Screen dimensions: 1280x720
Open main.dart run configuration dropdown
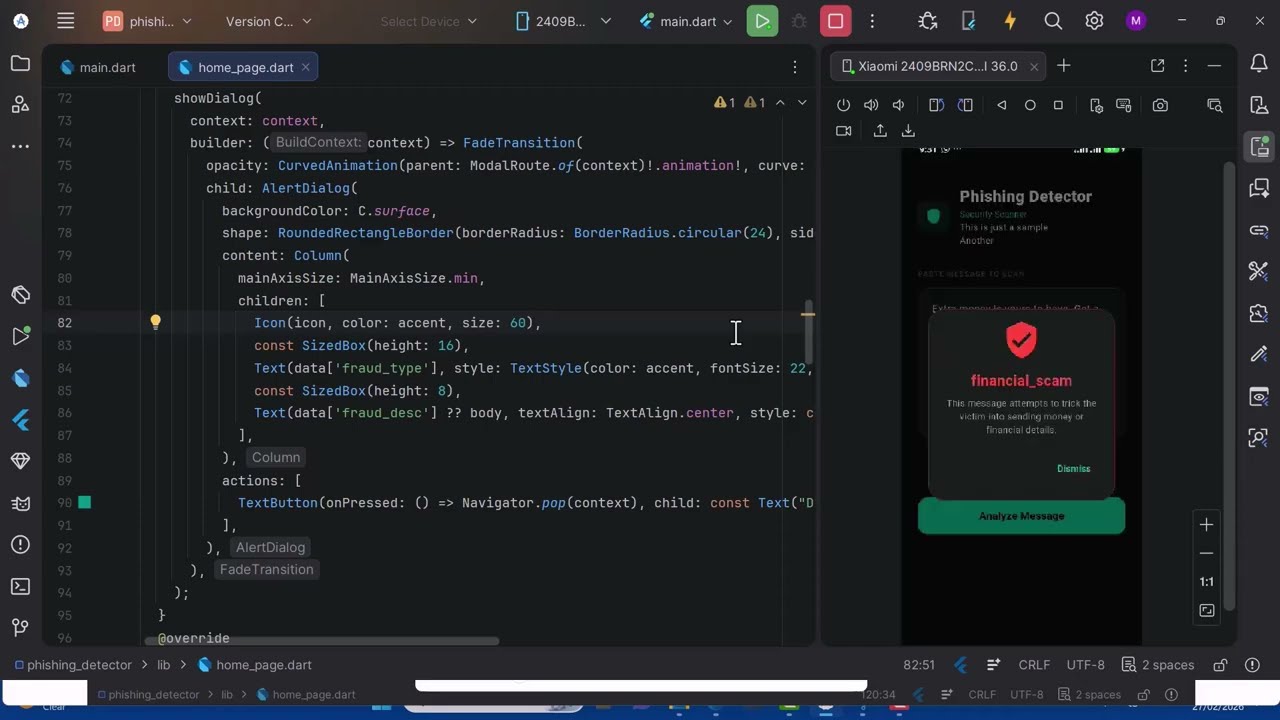(x=686, y=21)
